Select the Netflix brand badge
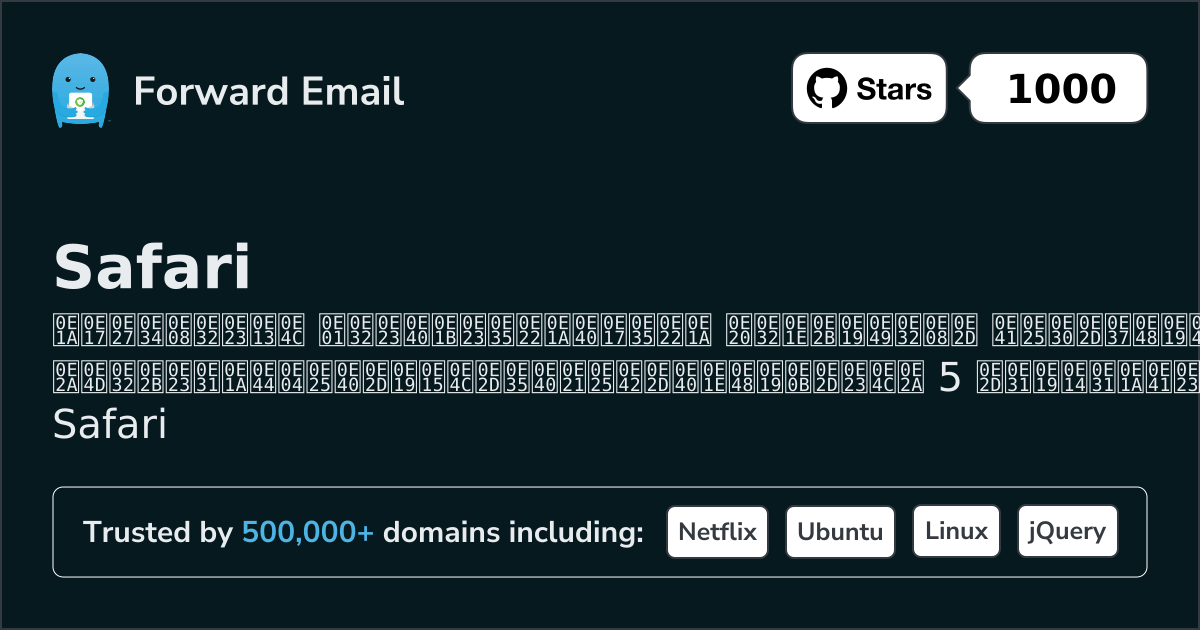The height and width of the screenshot is (630, 1200). (717, 531)
